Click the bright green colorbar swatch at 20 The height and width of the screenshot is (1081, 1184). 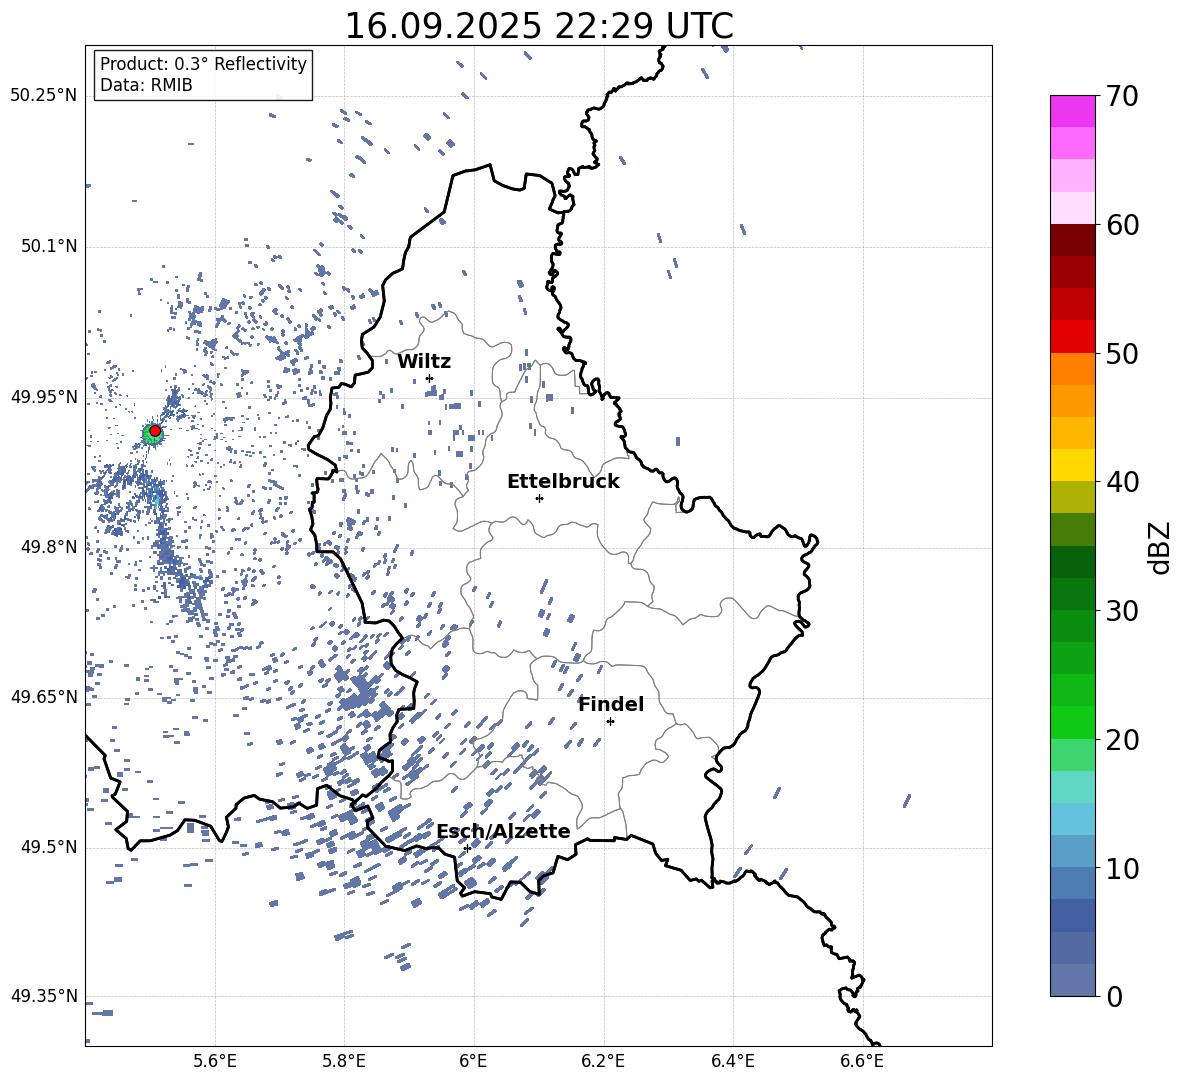click(x=1072, y=722)
